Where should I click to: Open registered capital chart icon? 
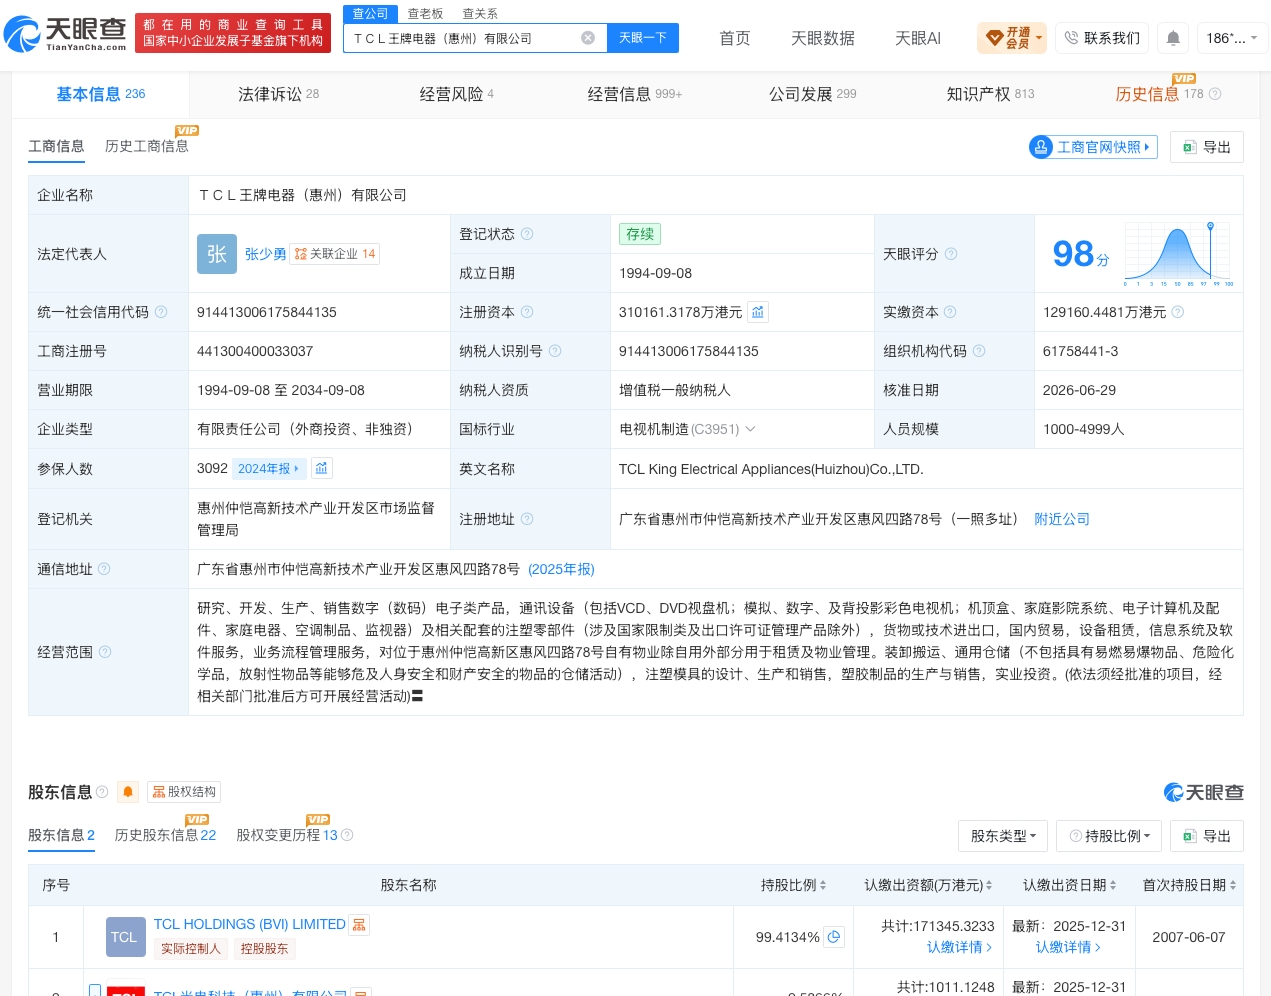click(x=758, y=312)
